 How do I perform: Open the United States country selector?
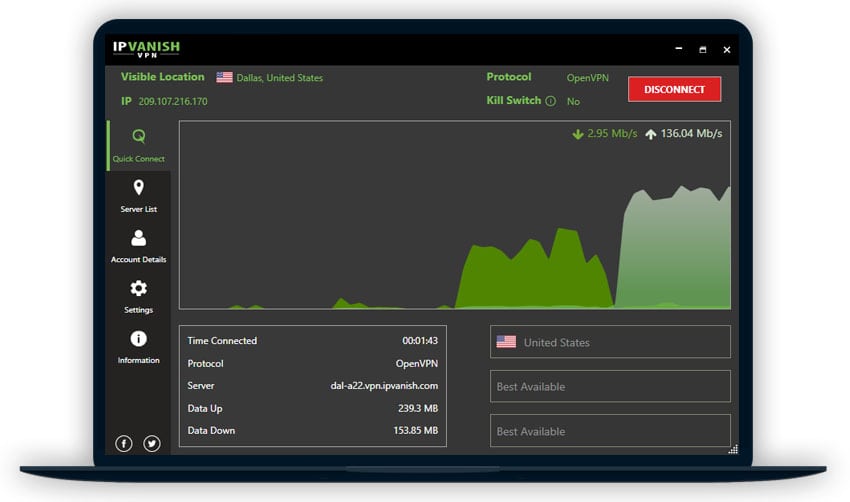610,342
